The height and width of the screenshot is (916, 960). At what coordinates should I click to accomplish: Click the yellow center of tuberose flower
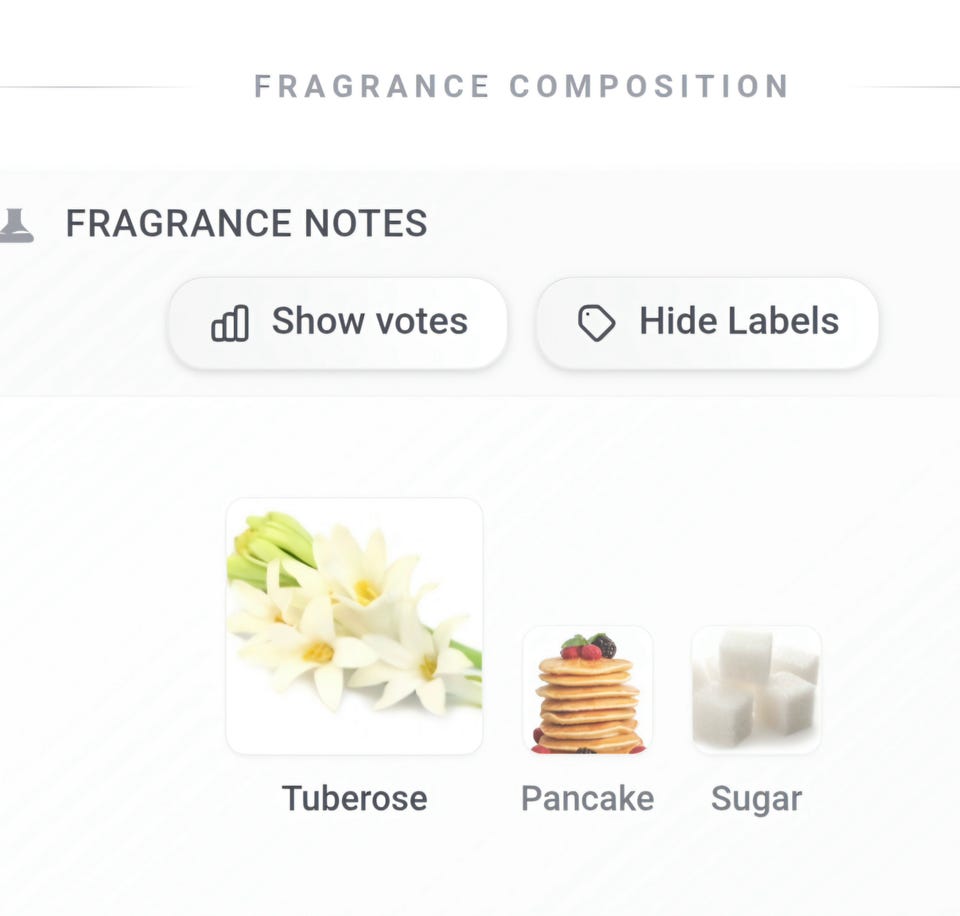366,591
